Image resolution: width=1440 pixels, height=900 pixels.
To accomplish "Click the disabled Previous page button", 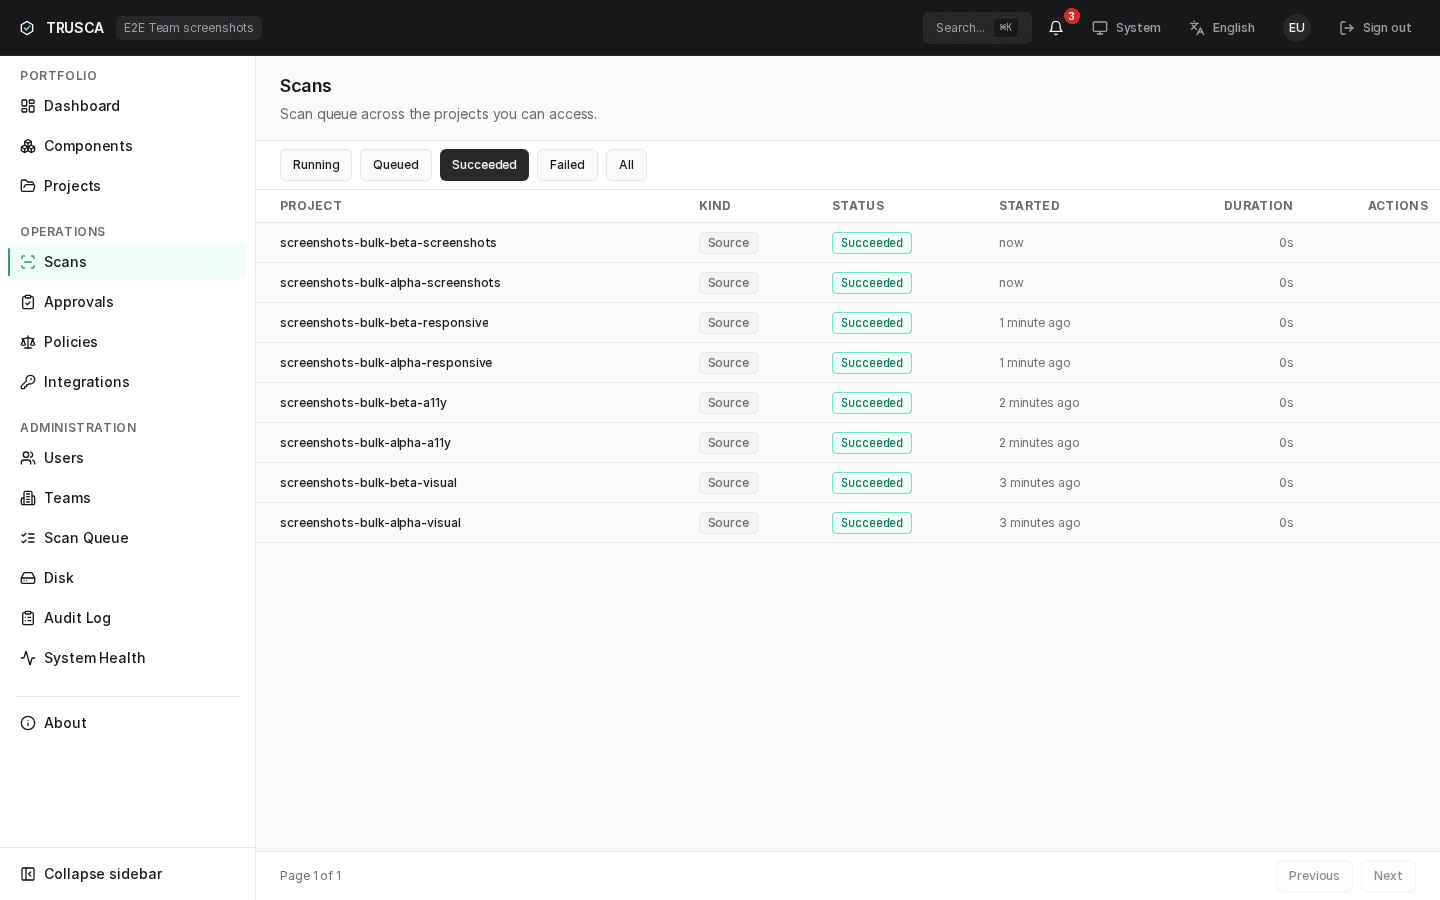I will 1314,876.
